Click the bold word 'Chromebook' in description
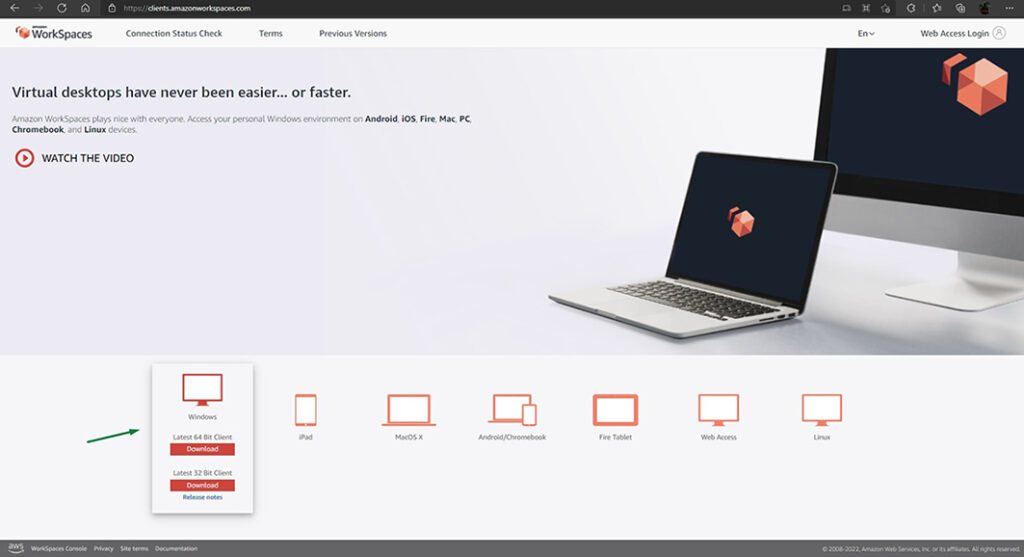The image size is (1024, 557). coord(38,129)
